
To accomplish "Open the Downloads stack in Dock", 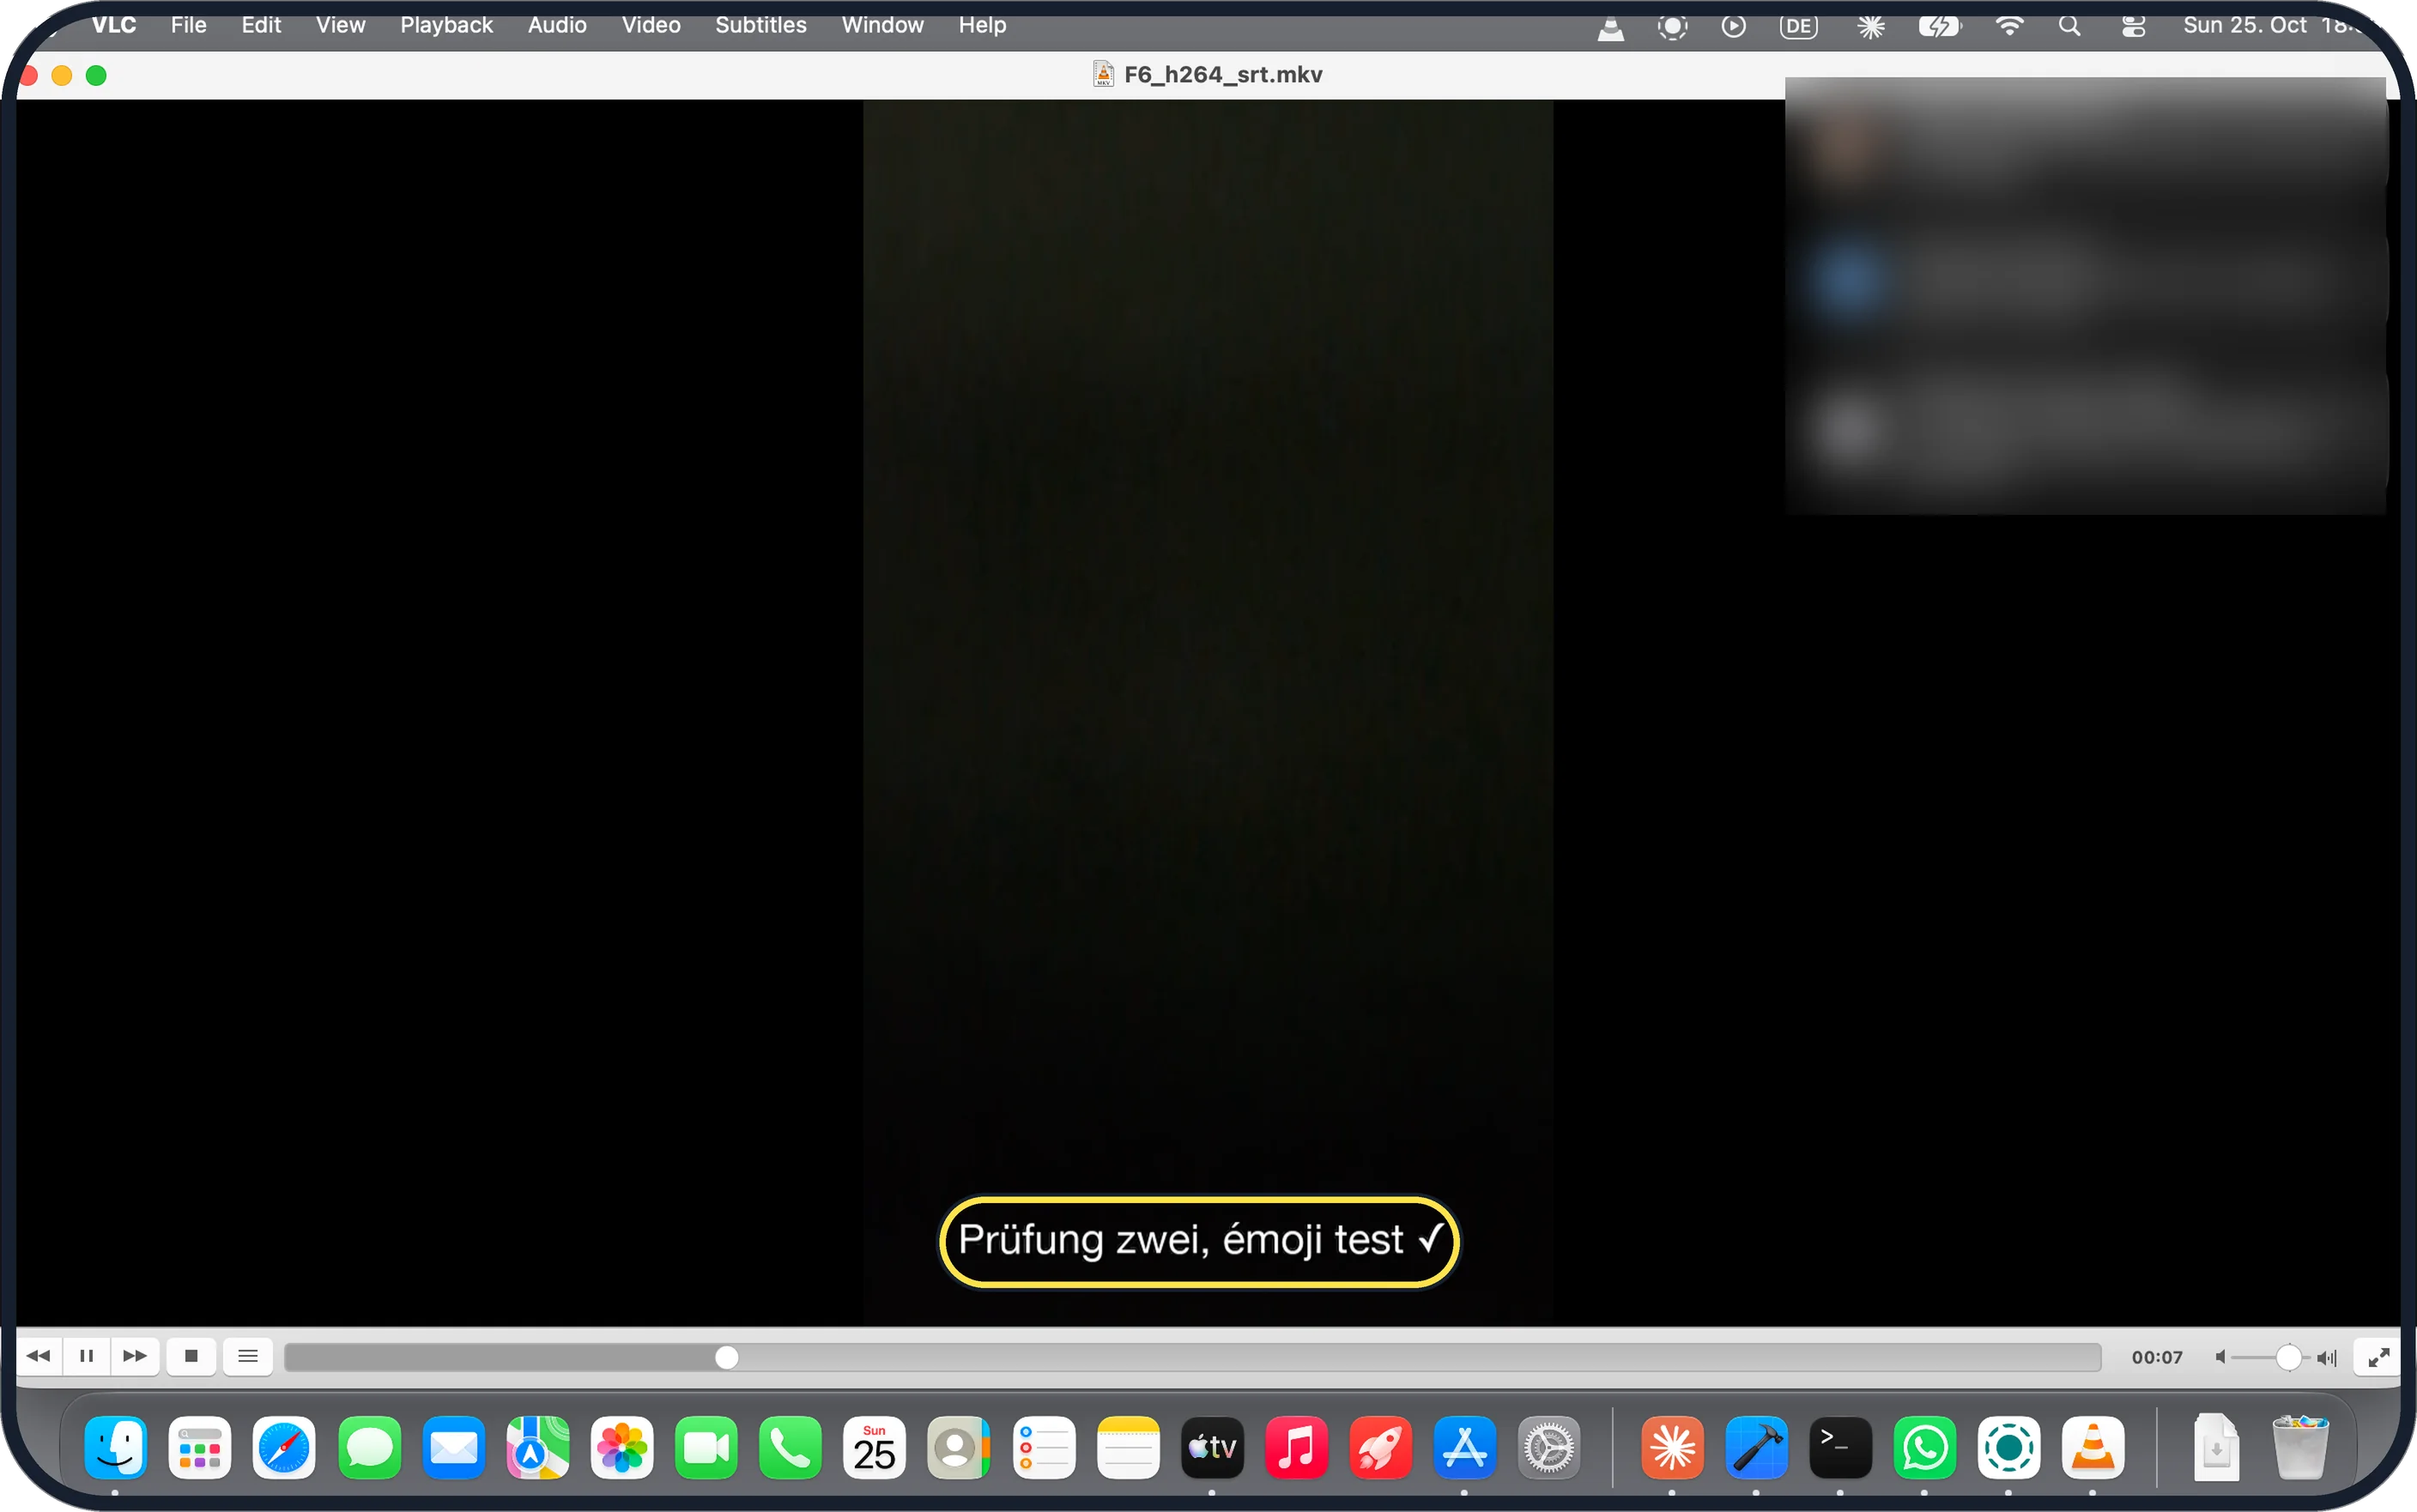I will [x=2216, y=1447].
